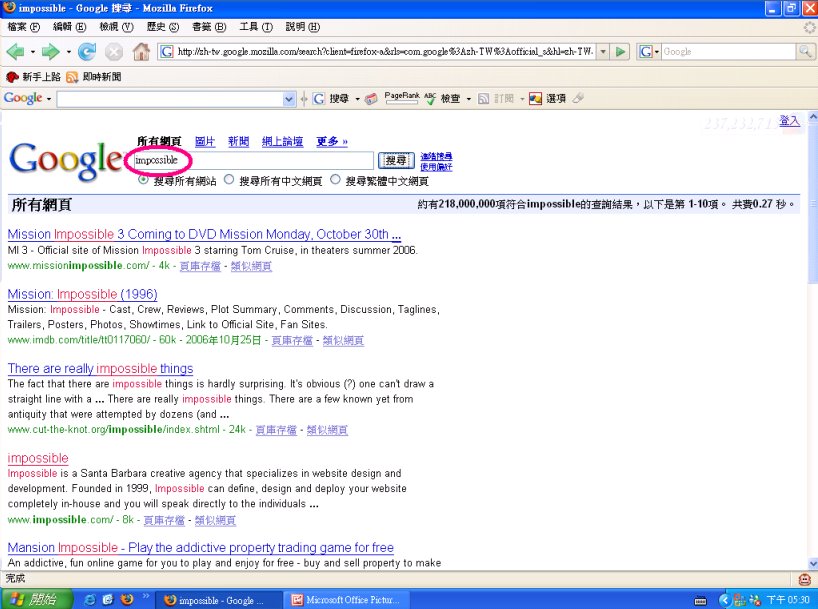Click the Google Toolbar 搜尋 button
This screenshot has width=818, height=609.
coord(332,99)
